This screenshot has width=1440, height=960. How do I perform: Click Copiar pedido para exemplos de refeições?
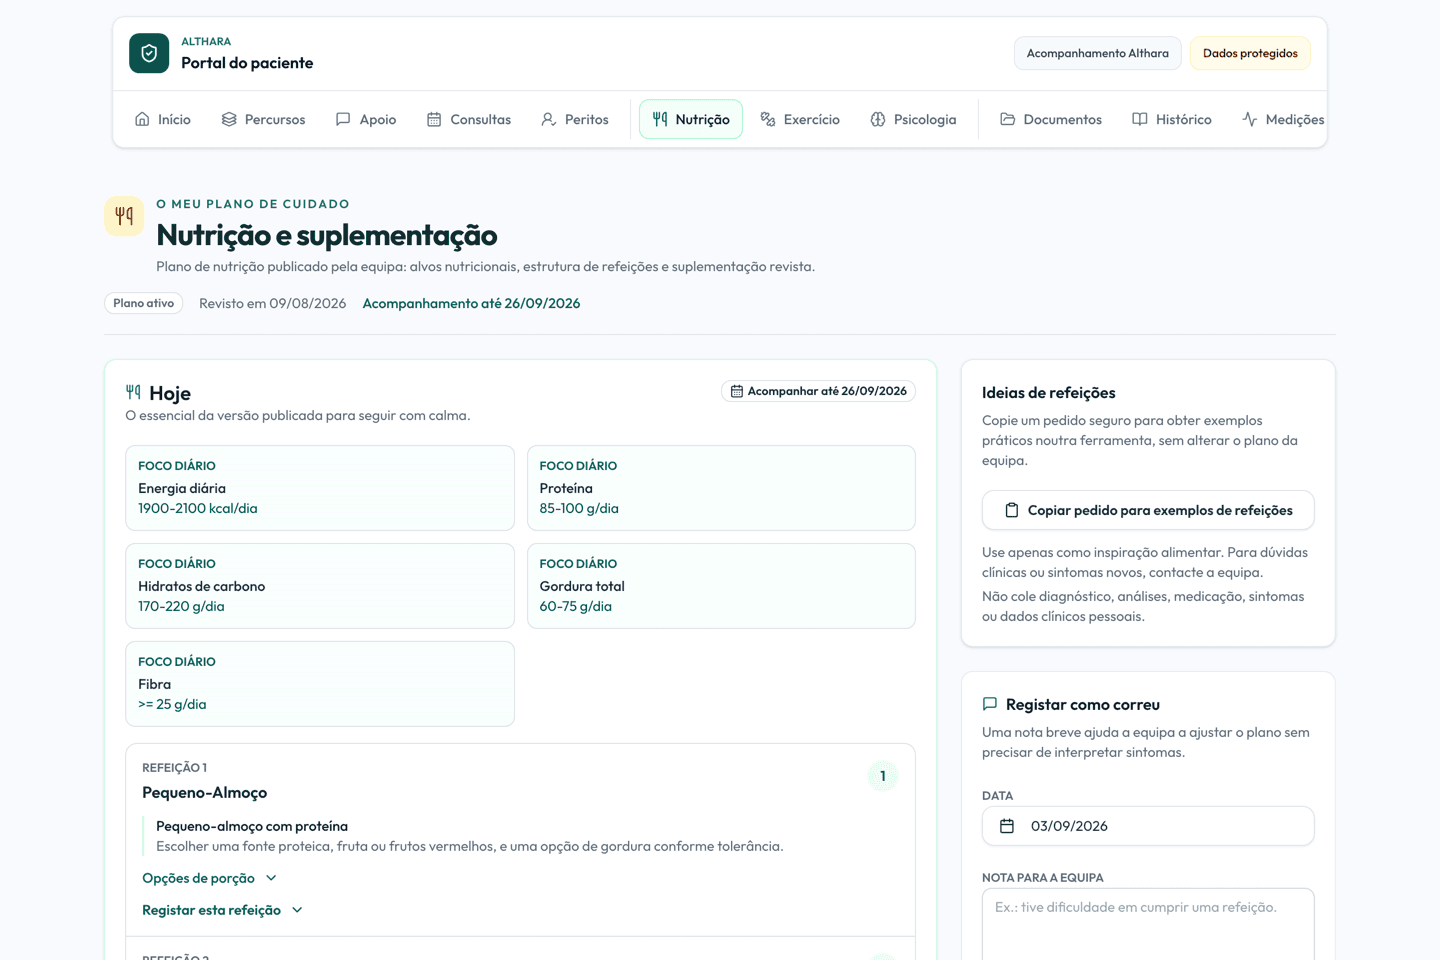1148,510
